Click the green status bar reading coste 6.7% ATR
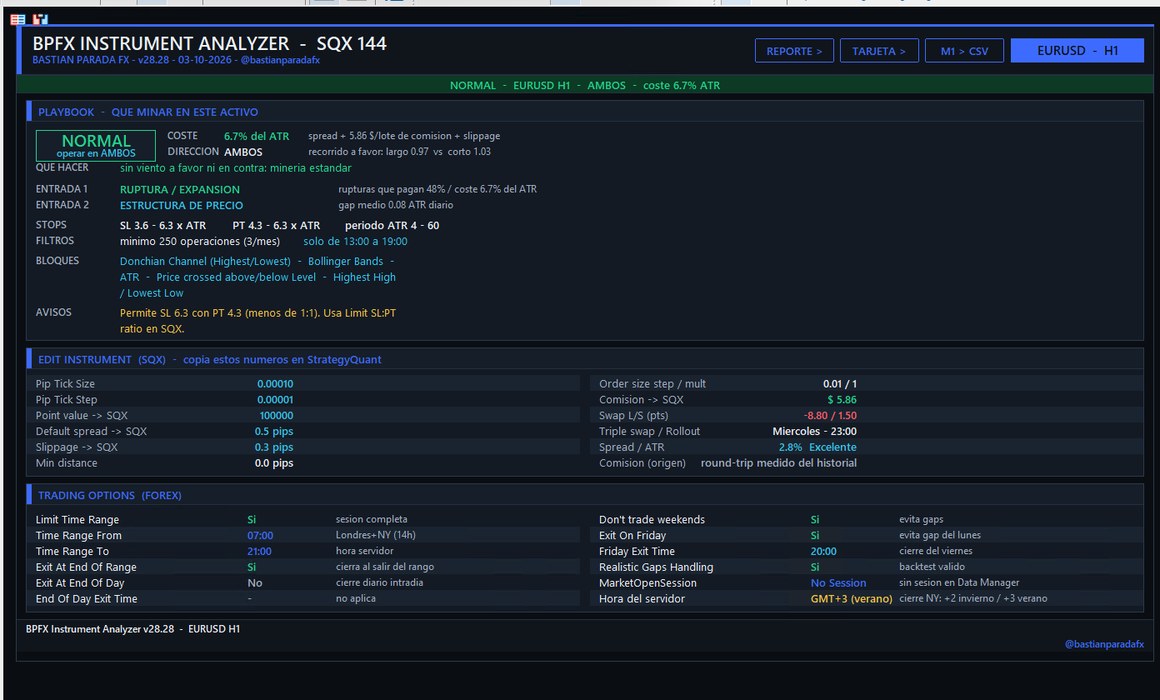This screenshot has width=1160, height=700. coord(584,85)
